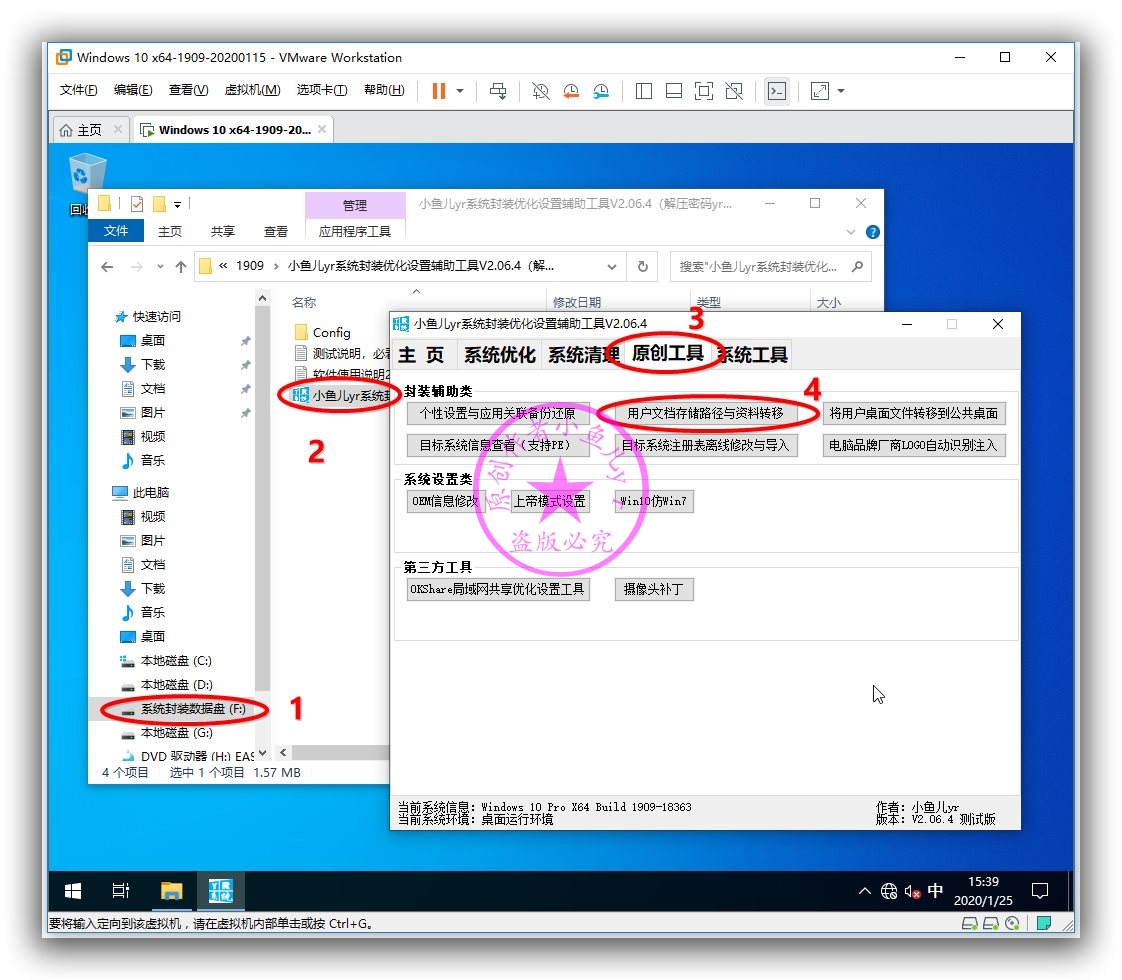Screen dimensions: 1122x980
Task: Click the OEM信息修改 button
Action: 446,501
